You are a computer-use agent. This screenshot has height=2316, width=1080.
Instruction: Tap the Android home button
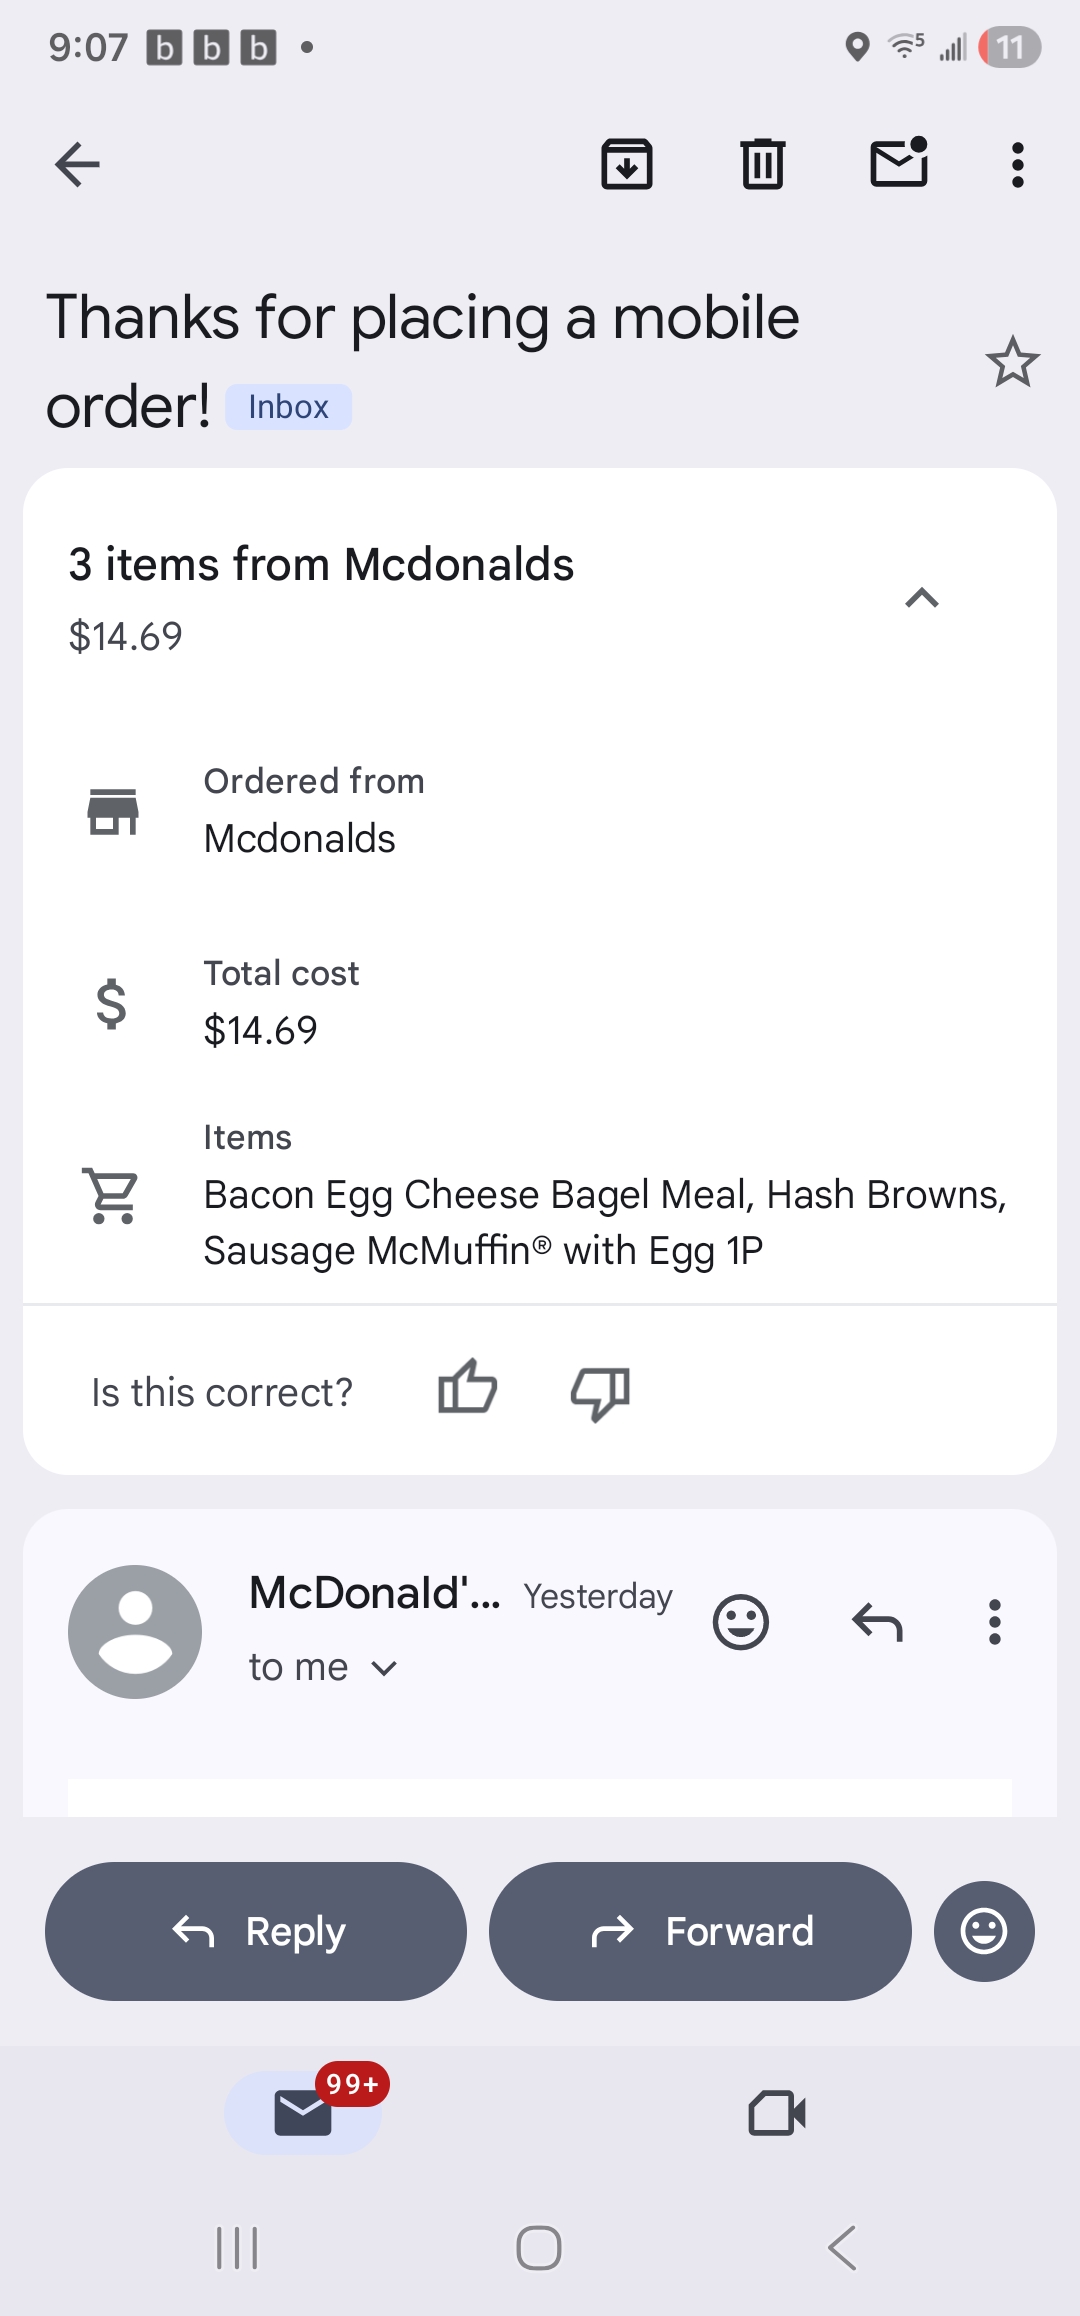click(539, 2248)
